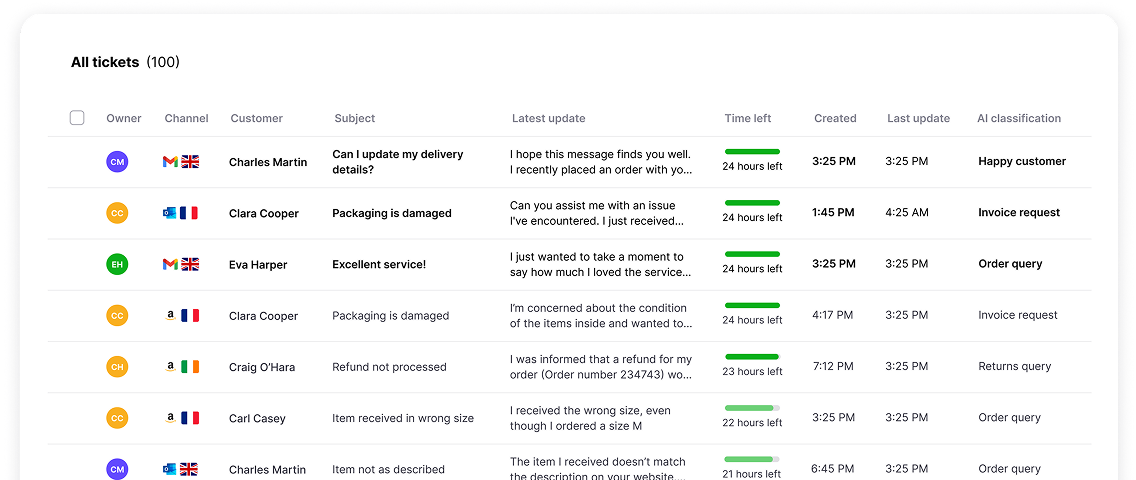Viewport: 1136px width, 480px height.
Task: Click the Amazon icon in Carl Casey's row
Action: point(170,418)
